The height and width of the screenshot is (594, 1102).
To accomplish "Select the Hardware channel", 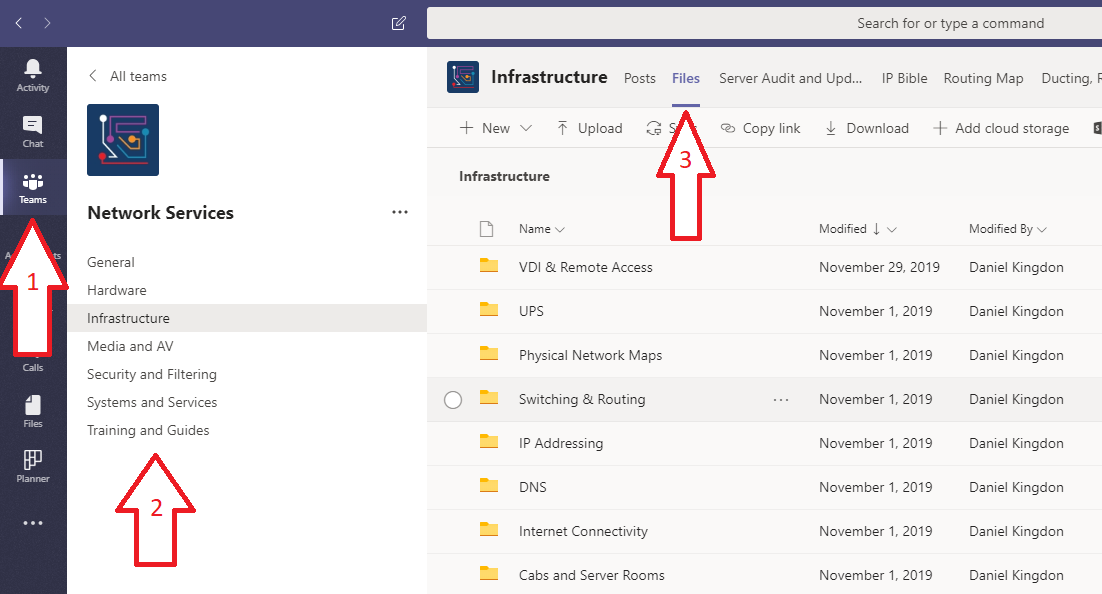I will 117,290.
